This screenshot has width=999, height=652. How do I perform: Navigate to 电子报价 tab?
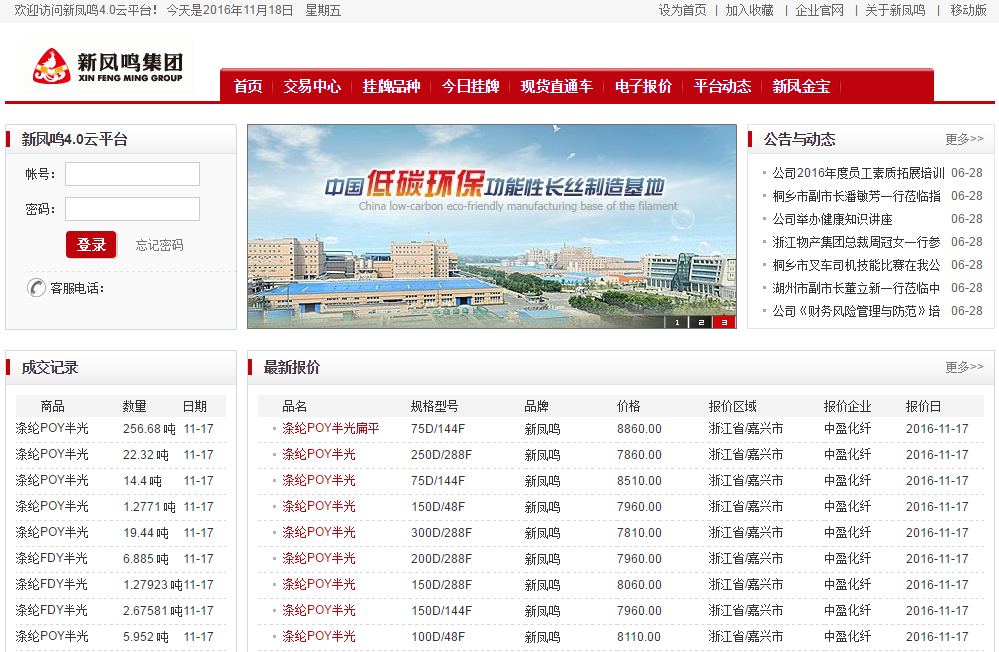(643, 86)
